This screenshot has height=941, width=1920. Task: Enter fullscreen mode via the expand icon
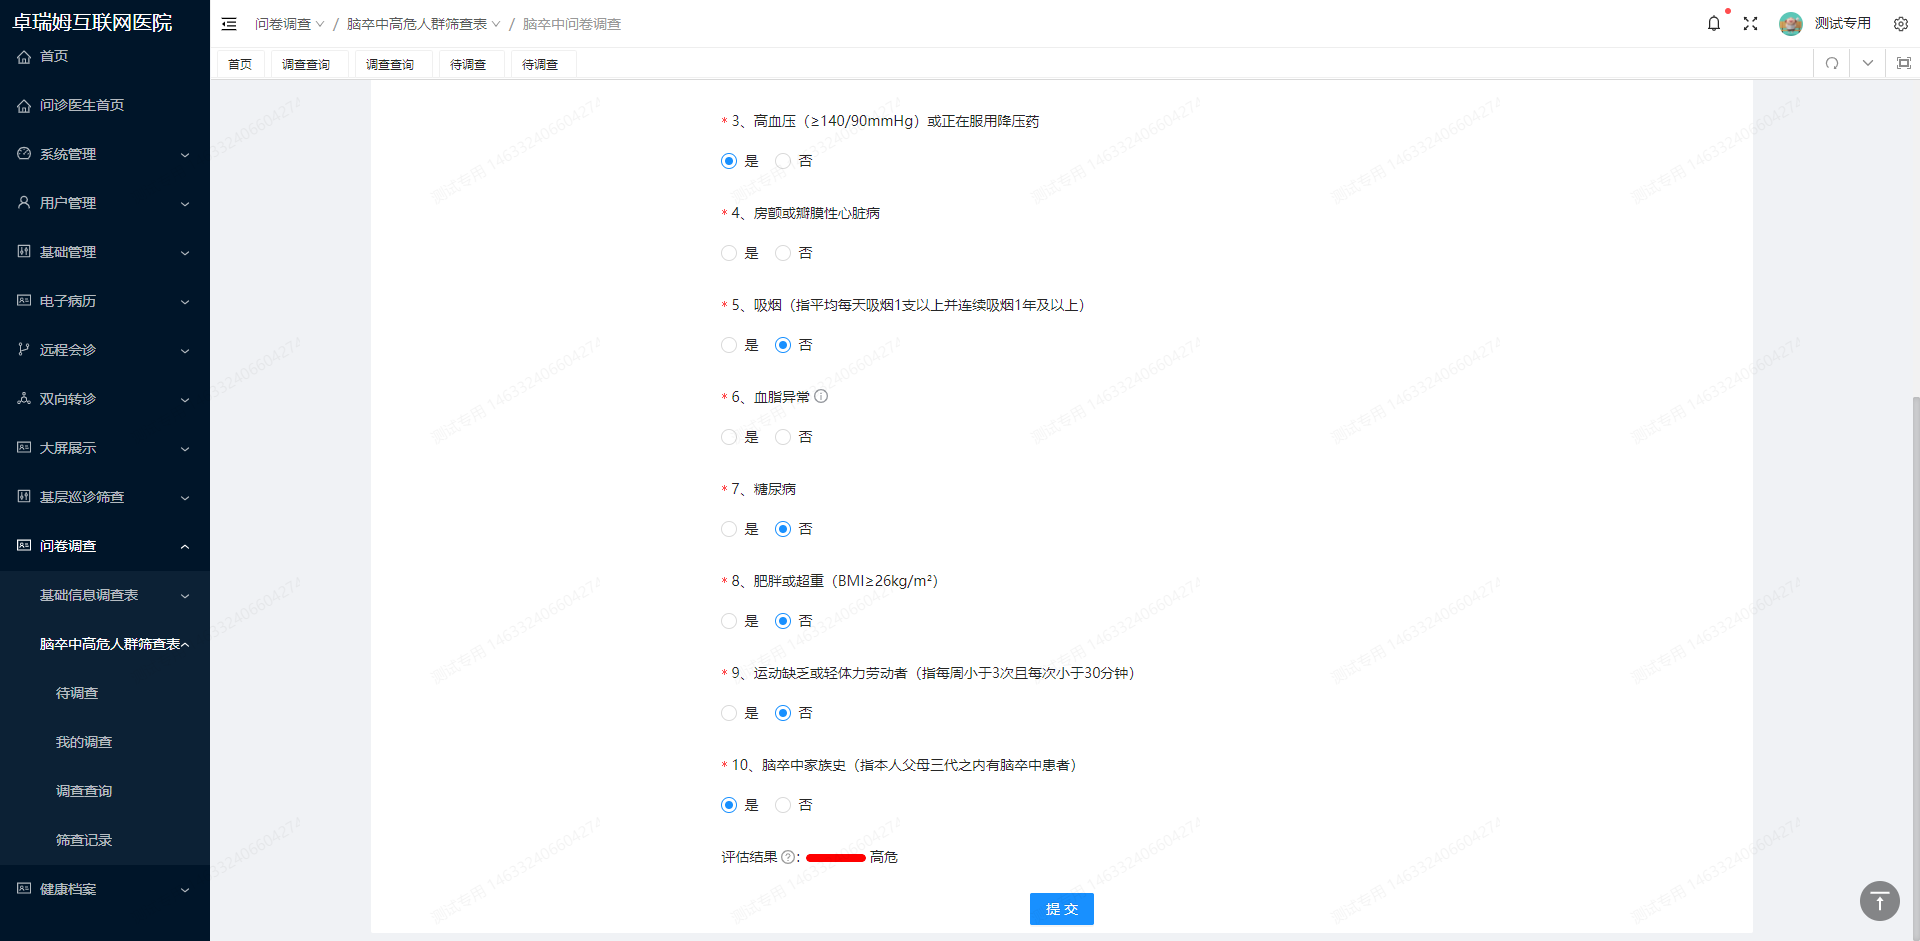(x=1751, y=23)
